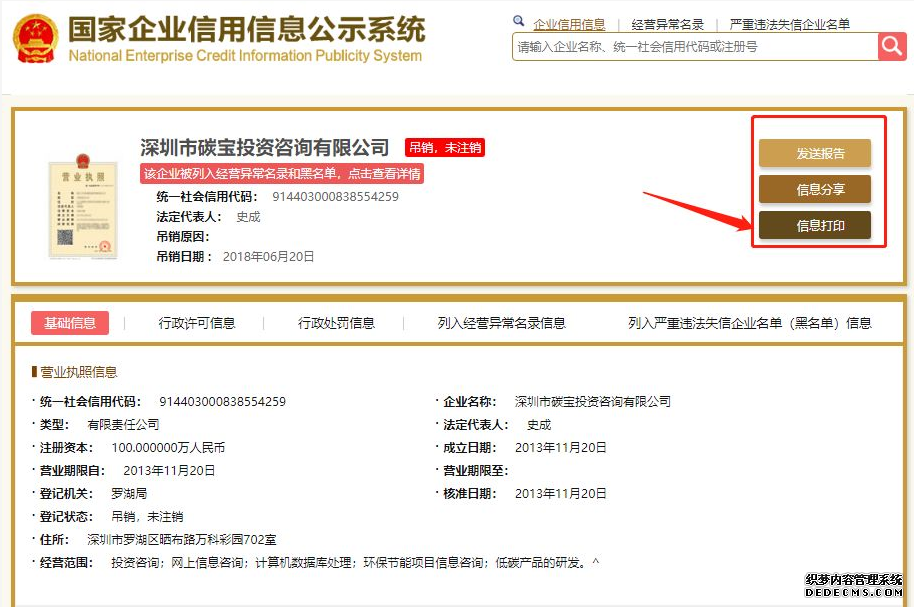Open the 基础信息 tab
Screen dimensions: 914x607
click(69, 323)
